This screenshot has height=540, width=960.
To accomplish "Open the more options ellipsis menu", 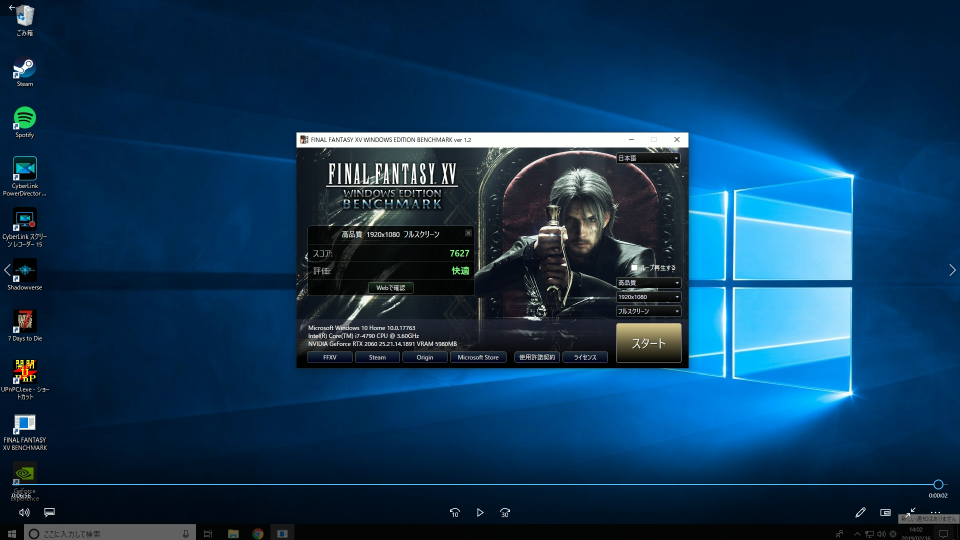I will [936, 511].
